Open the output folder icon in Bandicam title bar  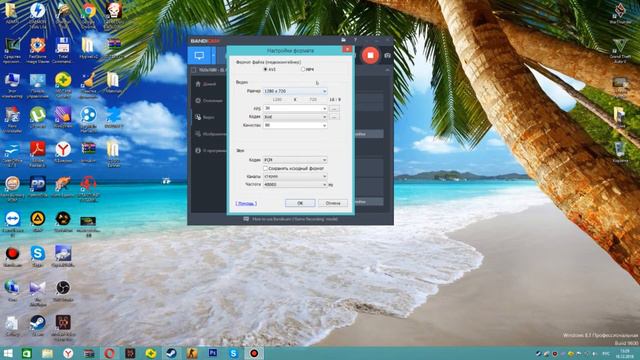(x=344, y=40)
